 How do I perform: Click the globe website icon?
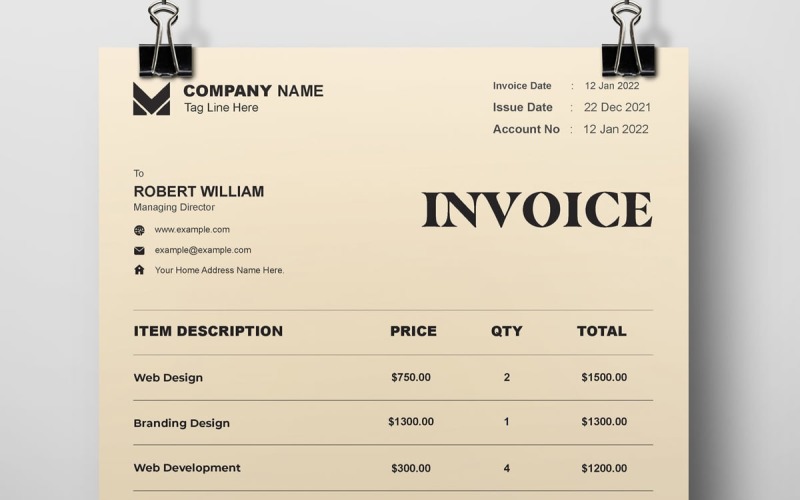click(x=139, y=230)
